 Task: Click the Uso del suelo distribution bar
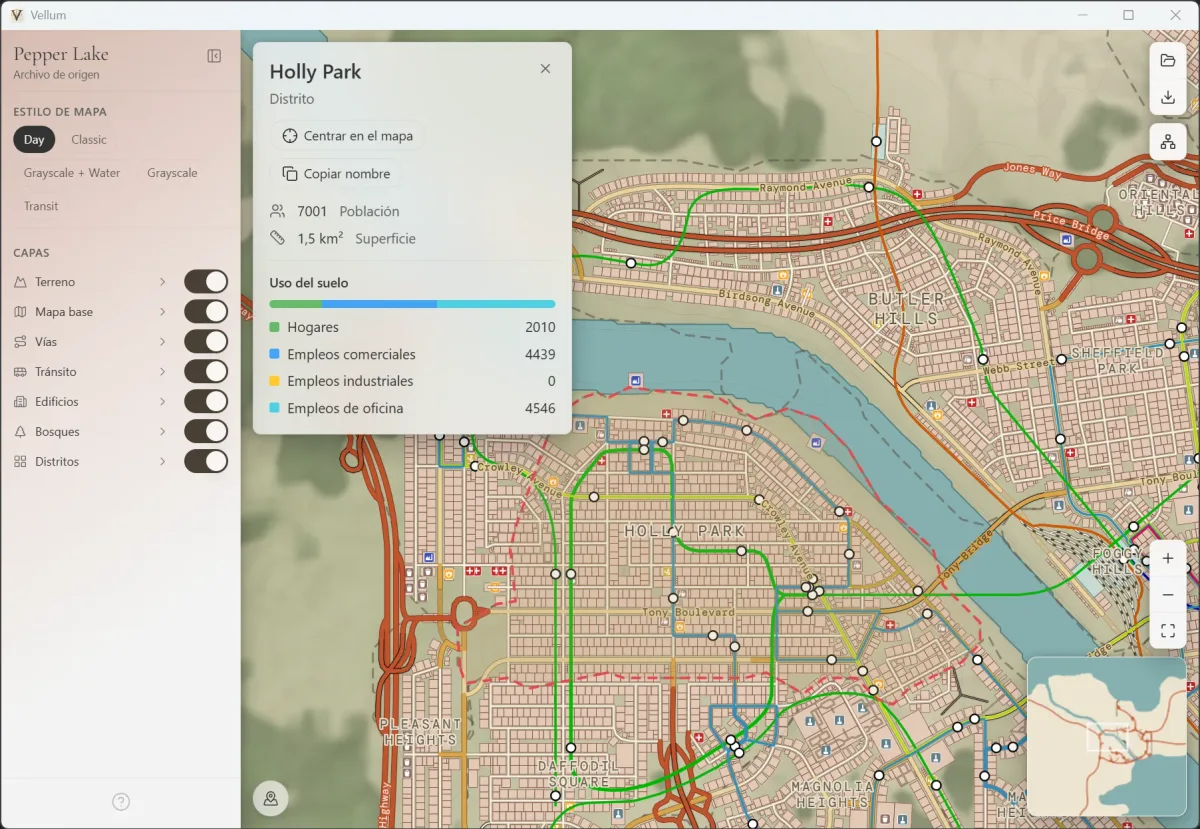click(412, 304)
